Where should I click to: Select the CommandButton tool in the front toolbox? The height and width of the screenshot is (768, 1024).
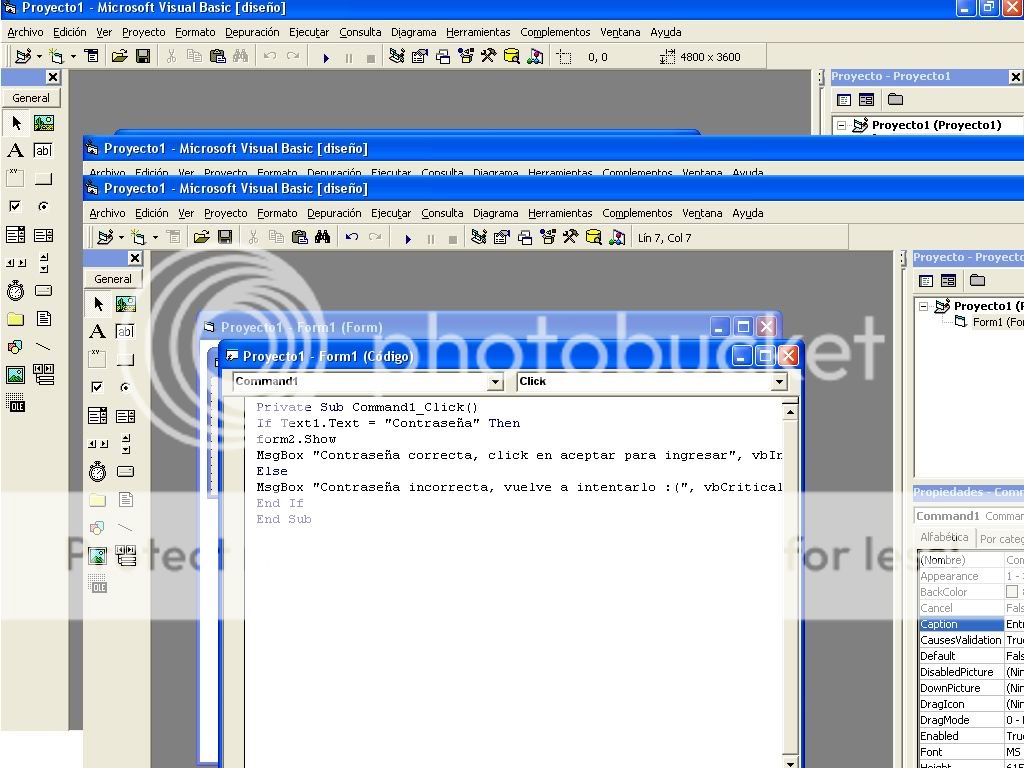tap(125, 360)
